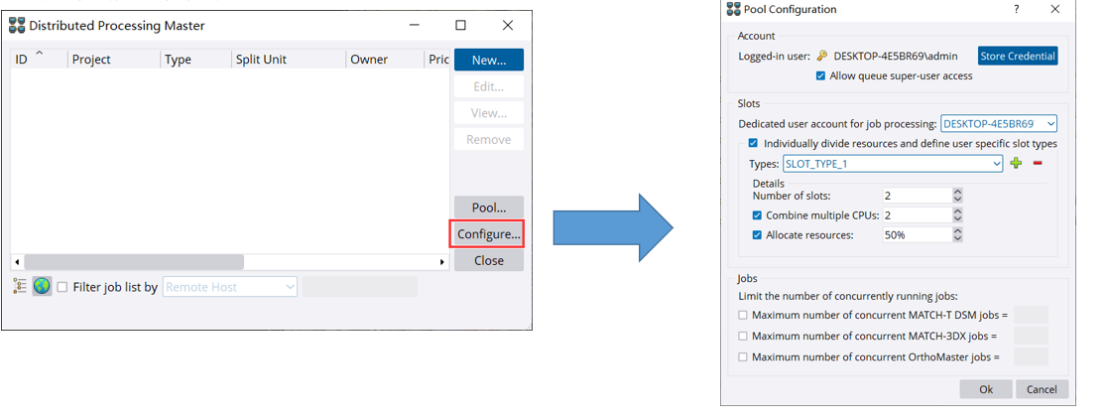Viewport: 1107px width, 418px height.
Task: Uncheck Allow queue super-user access
Action: pyautogui.click(x=822, y=76)
